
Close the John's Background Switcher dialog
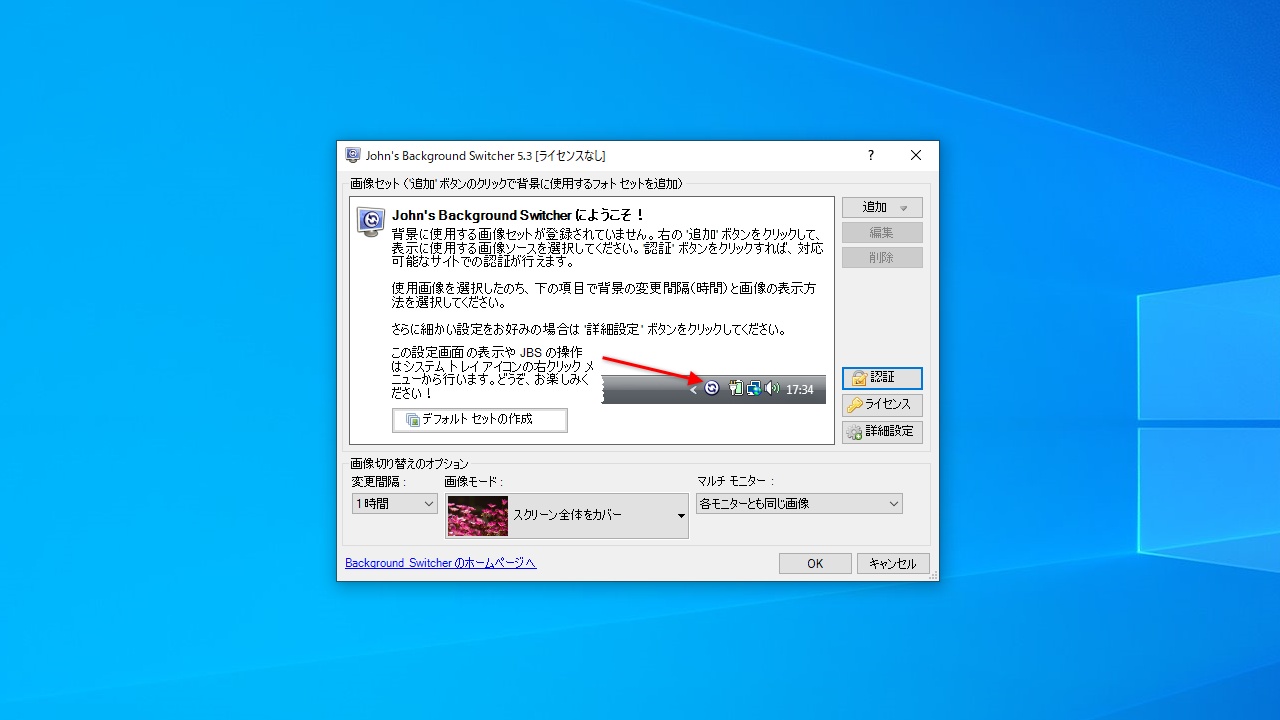916,155
